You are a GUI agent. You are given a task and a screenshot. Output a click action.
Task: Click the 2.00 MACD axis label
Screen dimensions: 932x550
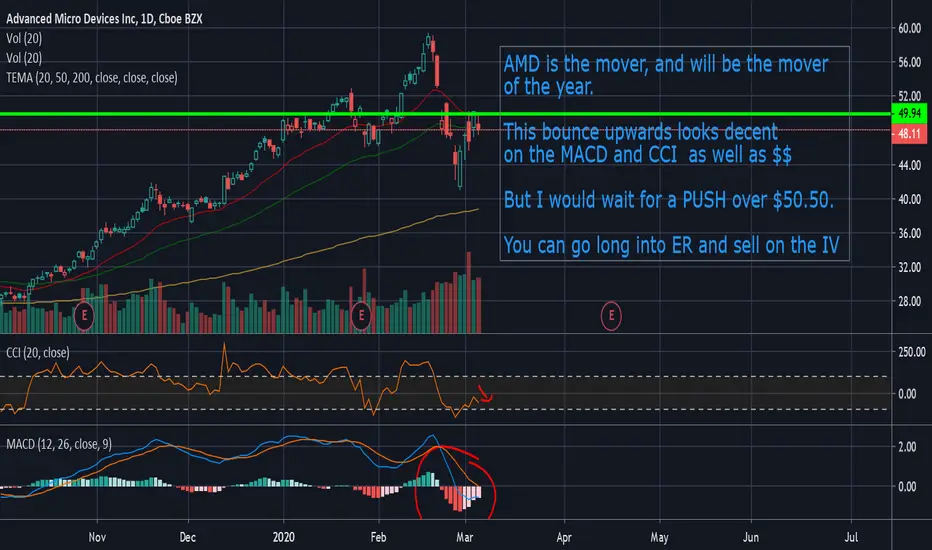(907, 447)
